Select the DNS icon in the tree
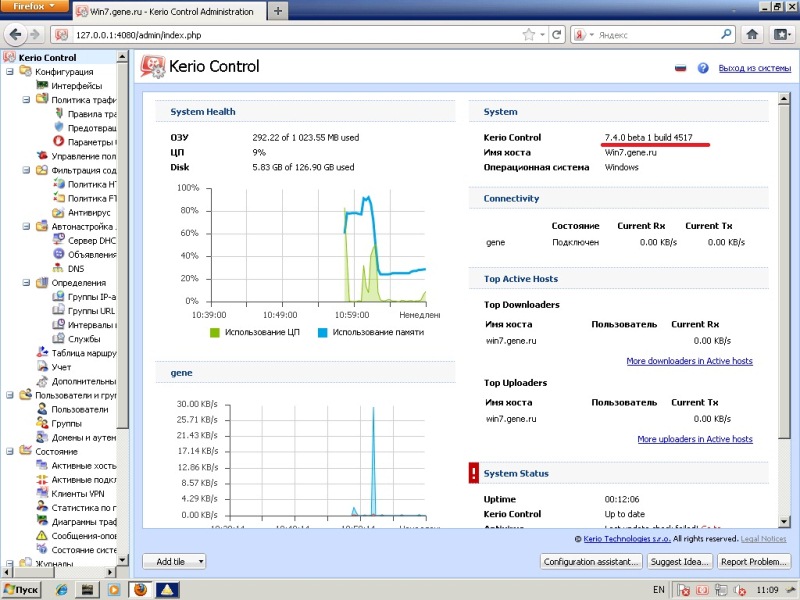 [59, 268]
